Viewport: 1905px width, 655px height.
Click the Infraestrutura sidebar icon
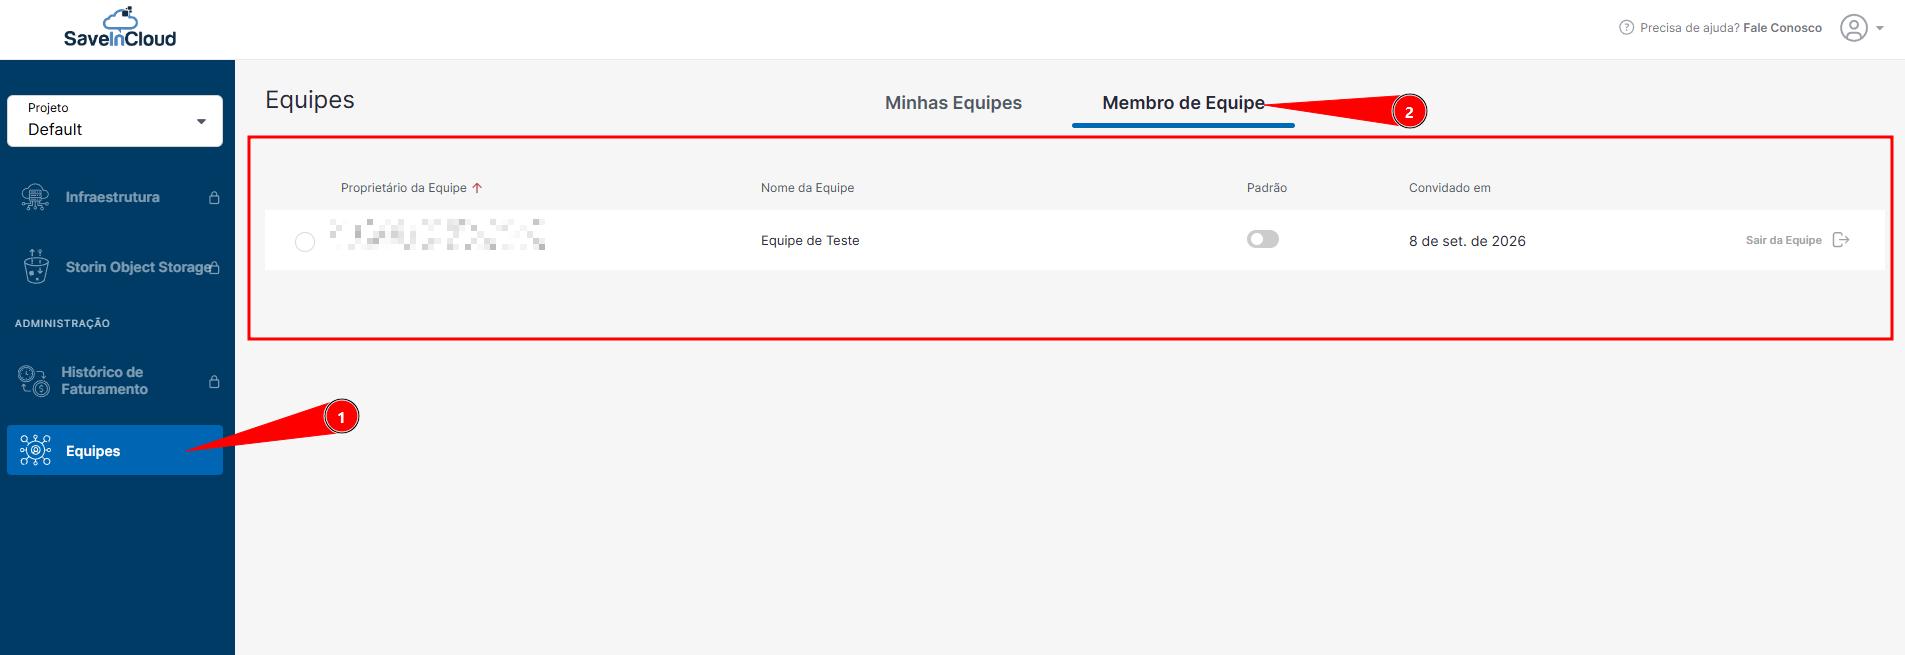click(35, 198)
